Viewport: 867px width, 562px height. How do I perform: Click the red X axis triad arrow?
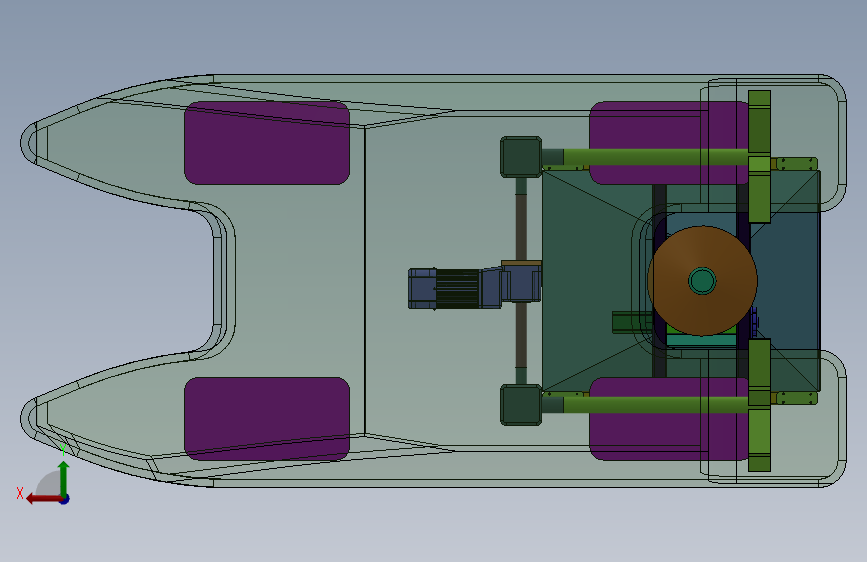(43, 499)
